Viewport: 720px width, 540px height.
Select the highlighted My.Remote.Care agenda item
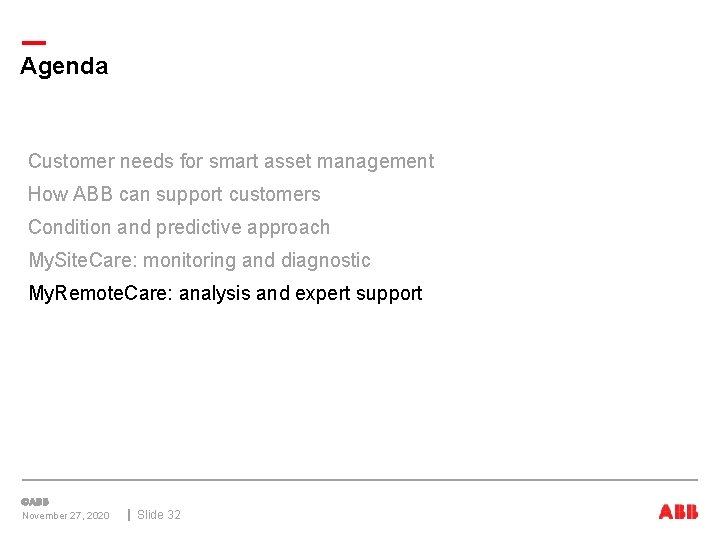225,293
